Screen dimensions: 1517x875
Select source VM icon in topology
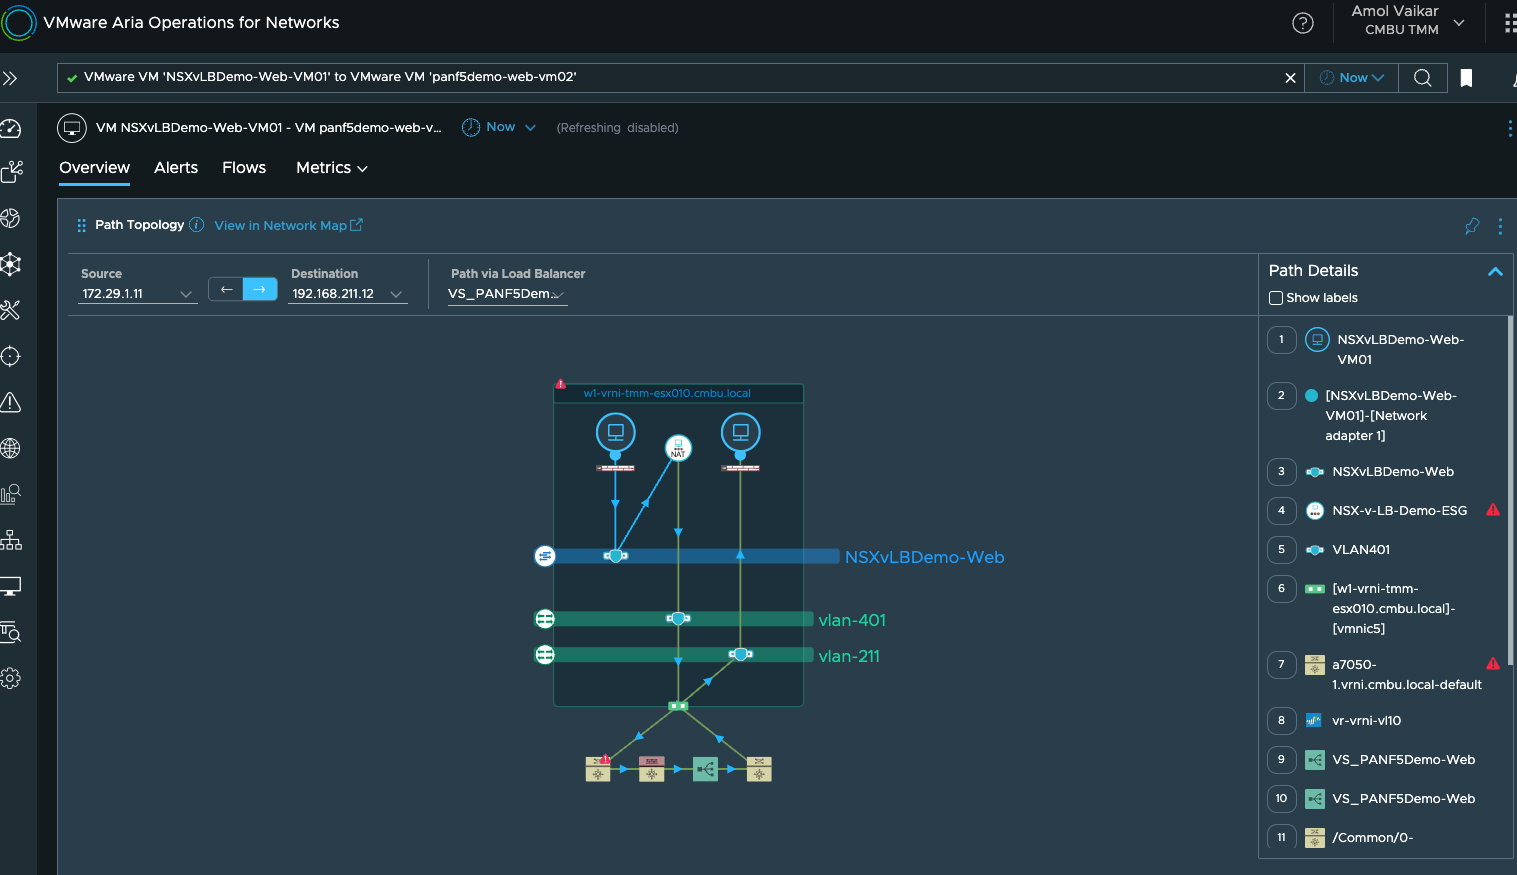coord(615,433)
